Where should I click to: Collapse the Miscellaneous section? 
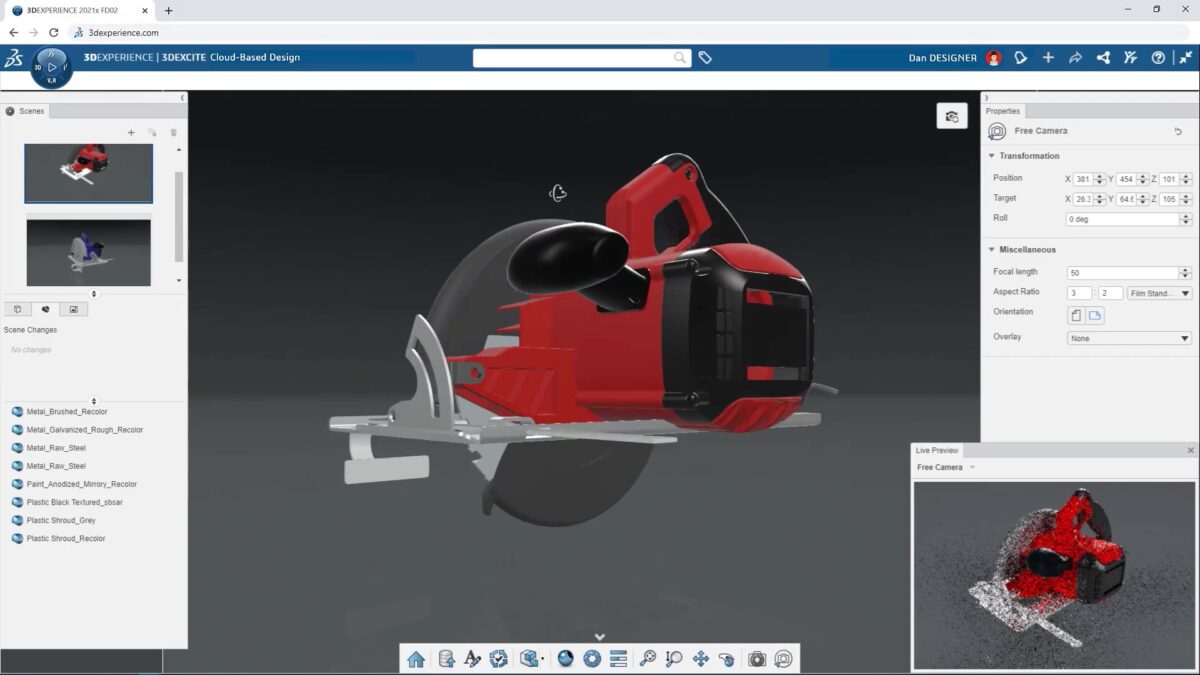coord(992,250)
